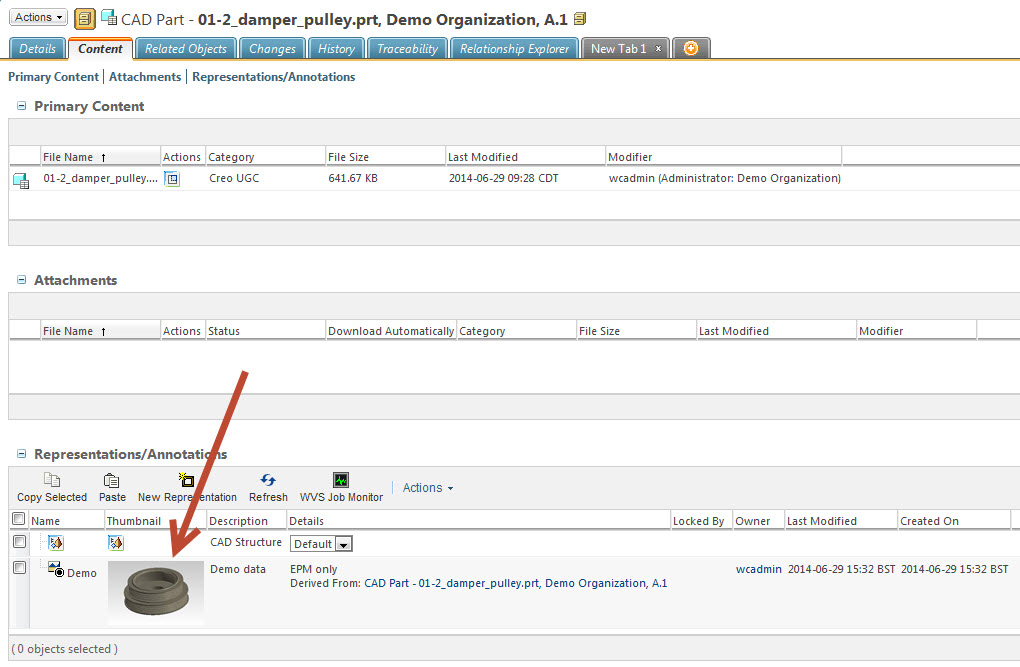This screenshot has height=667, width=1020.
Task: Click the Refresh toolbar icon
Action: [268, 480]
